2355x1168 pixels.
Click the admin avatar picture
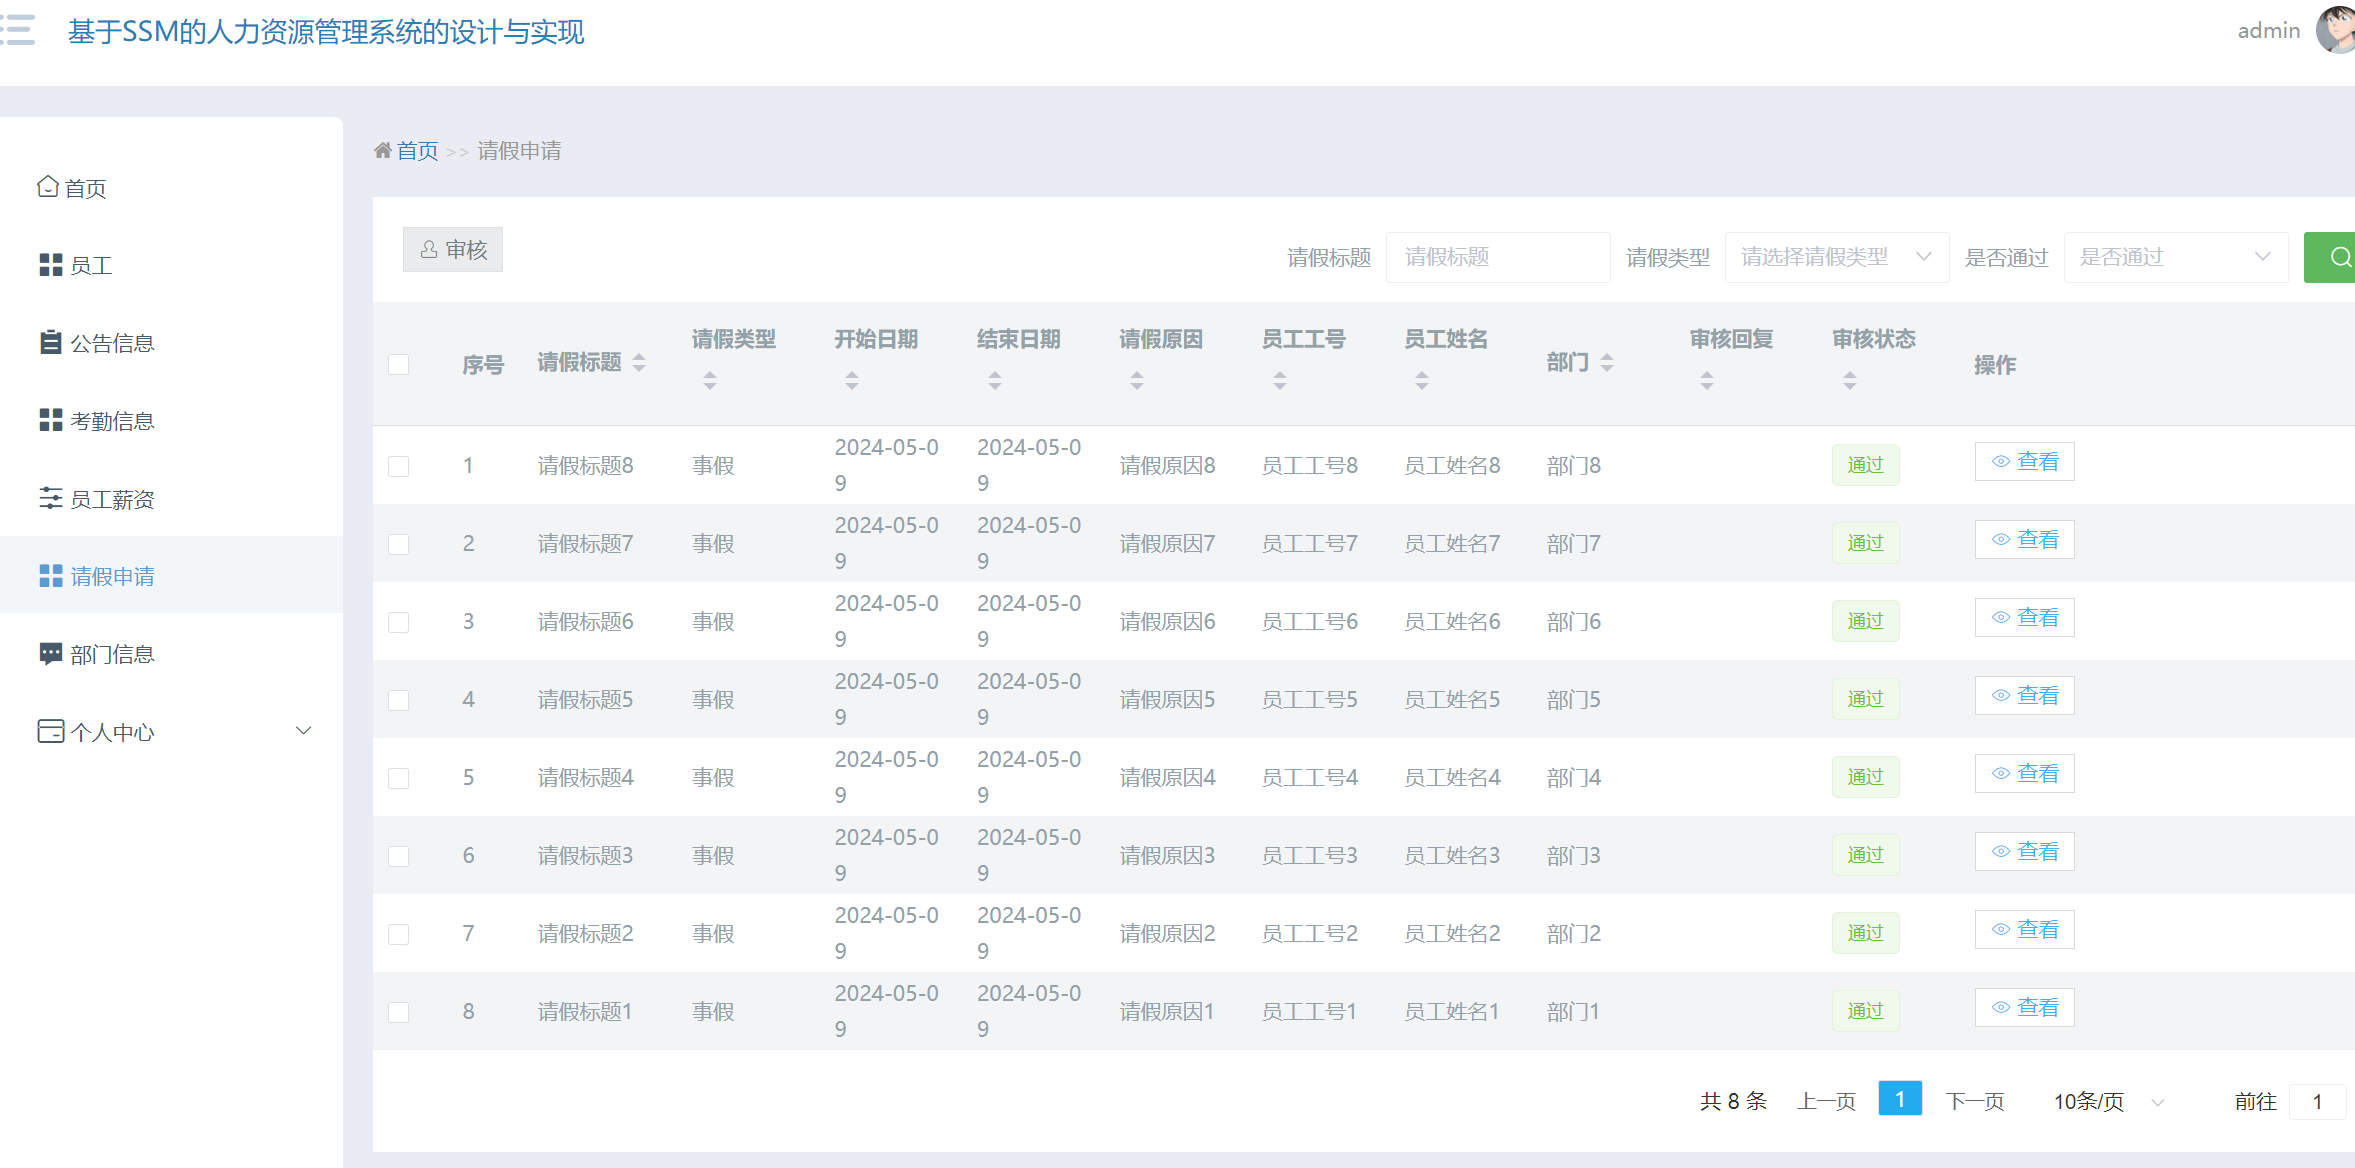tap(2337, 30)
